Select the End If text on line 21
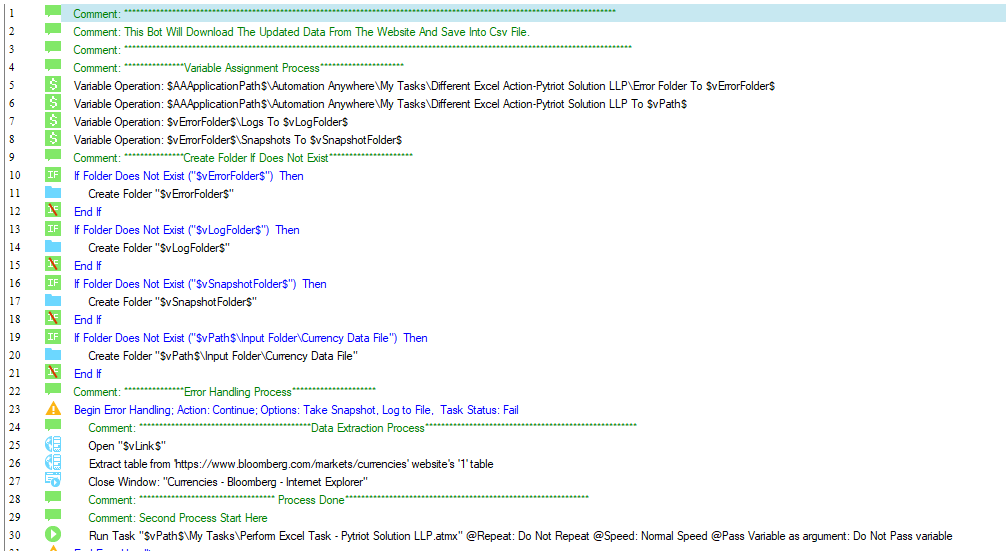The width and height of the screenshot is (1006, 551). pyautogui.click(x=87, y=374)
